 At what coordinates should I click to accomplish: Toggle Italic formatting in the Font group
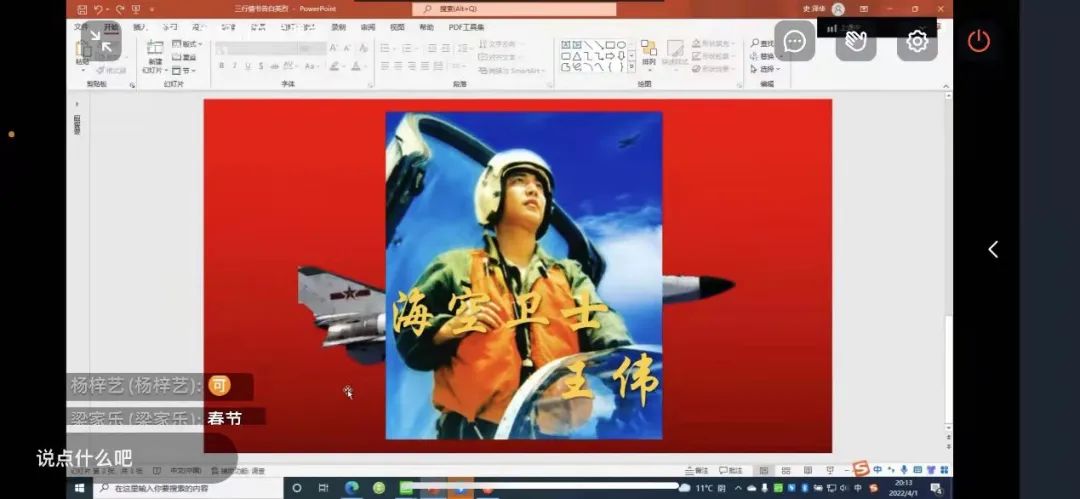tap(234, 66)
